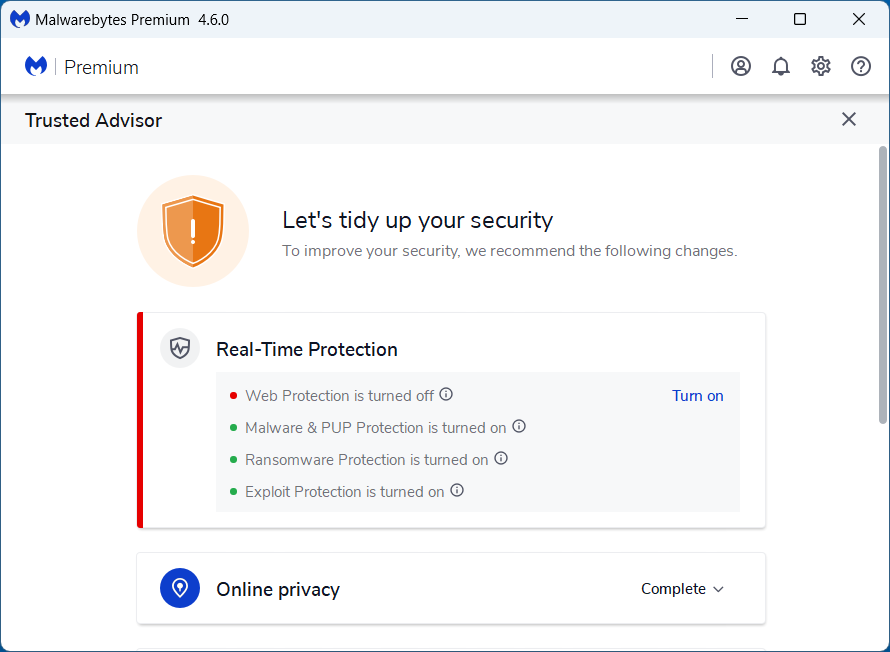The height and width of the screenshot is (652, 890).
Task: Click the Online privacy location pin icon
Action: pos(180,588)
